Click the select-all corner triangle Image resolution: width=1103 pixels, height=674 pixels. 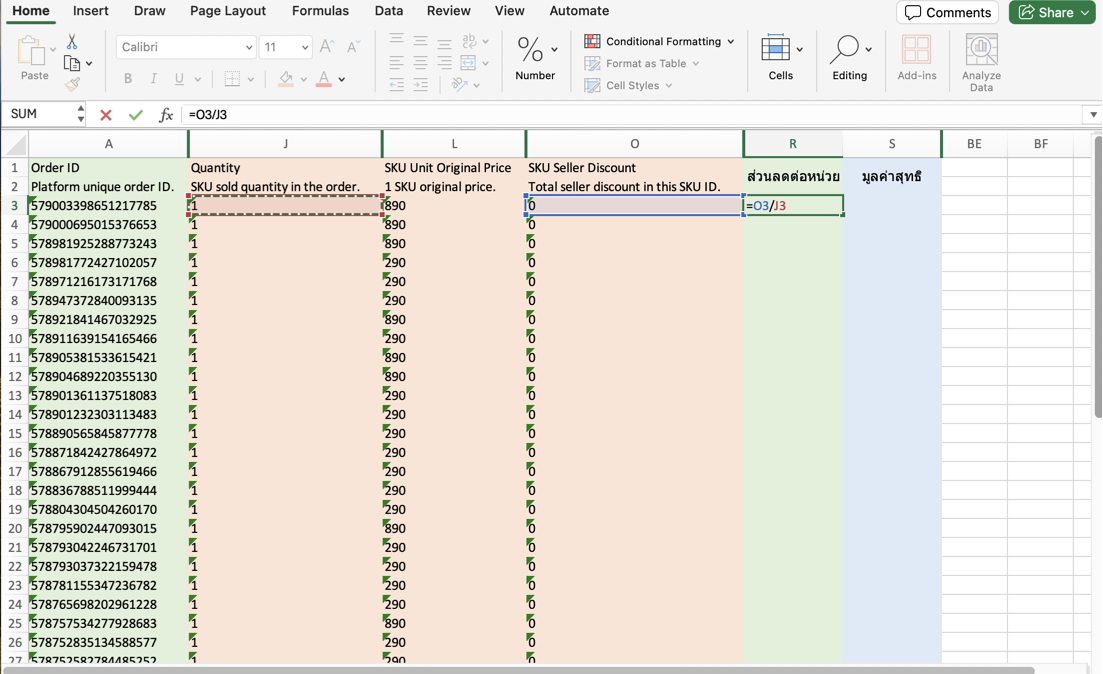15,144
